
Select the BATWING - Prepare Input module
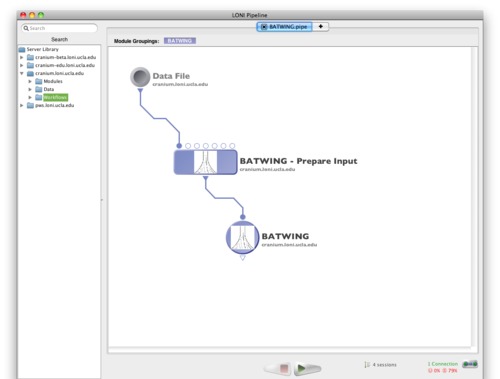(x=205, y=162)
